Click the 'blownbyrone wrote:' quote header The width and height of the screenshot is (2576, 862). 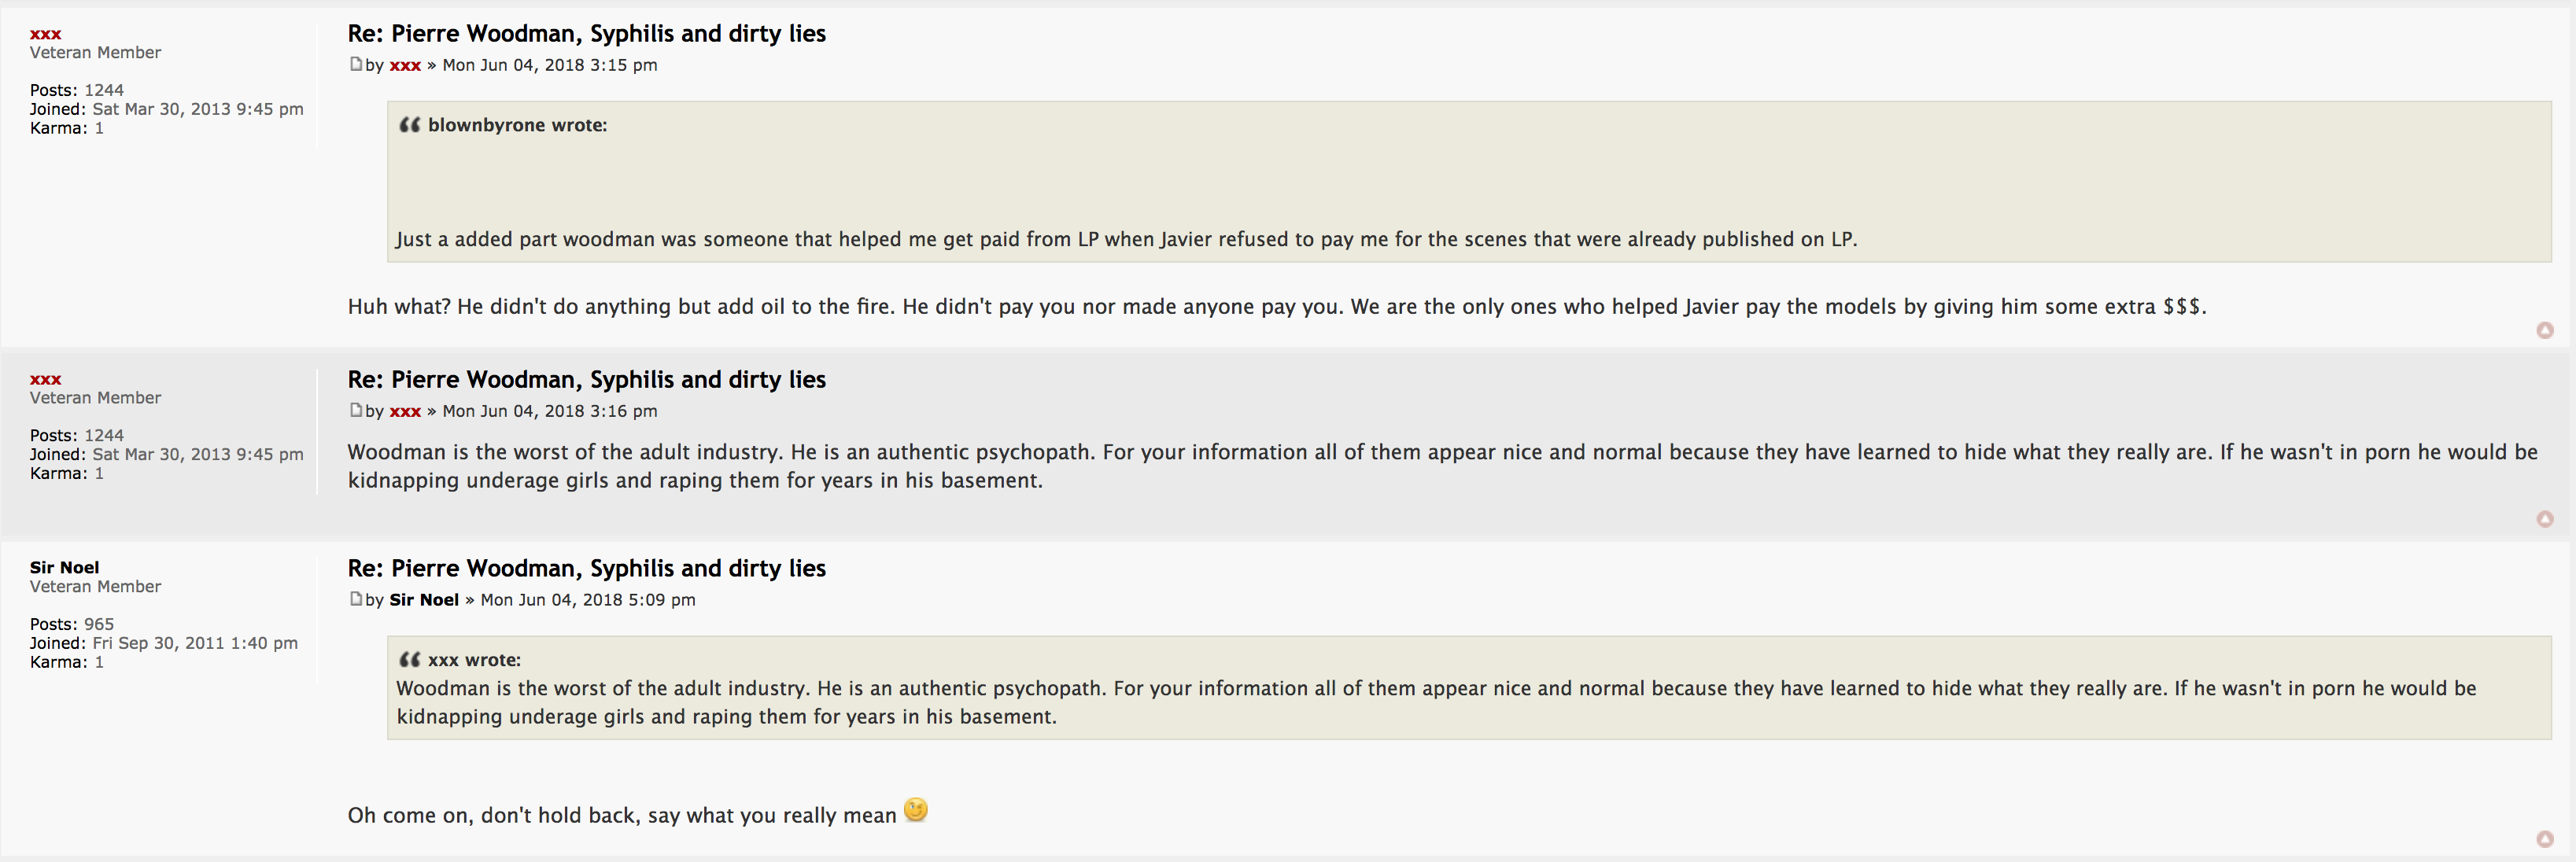pos(517,125)
